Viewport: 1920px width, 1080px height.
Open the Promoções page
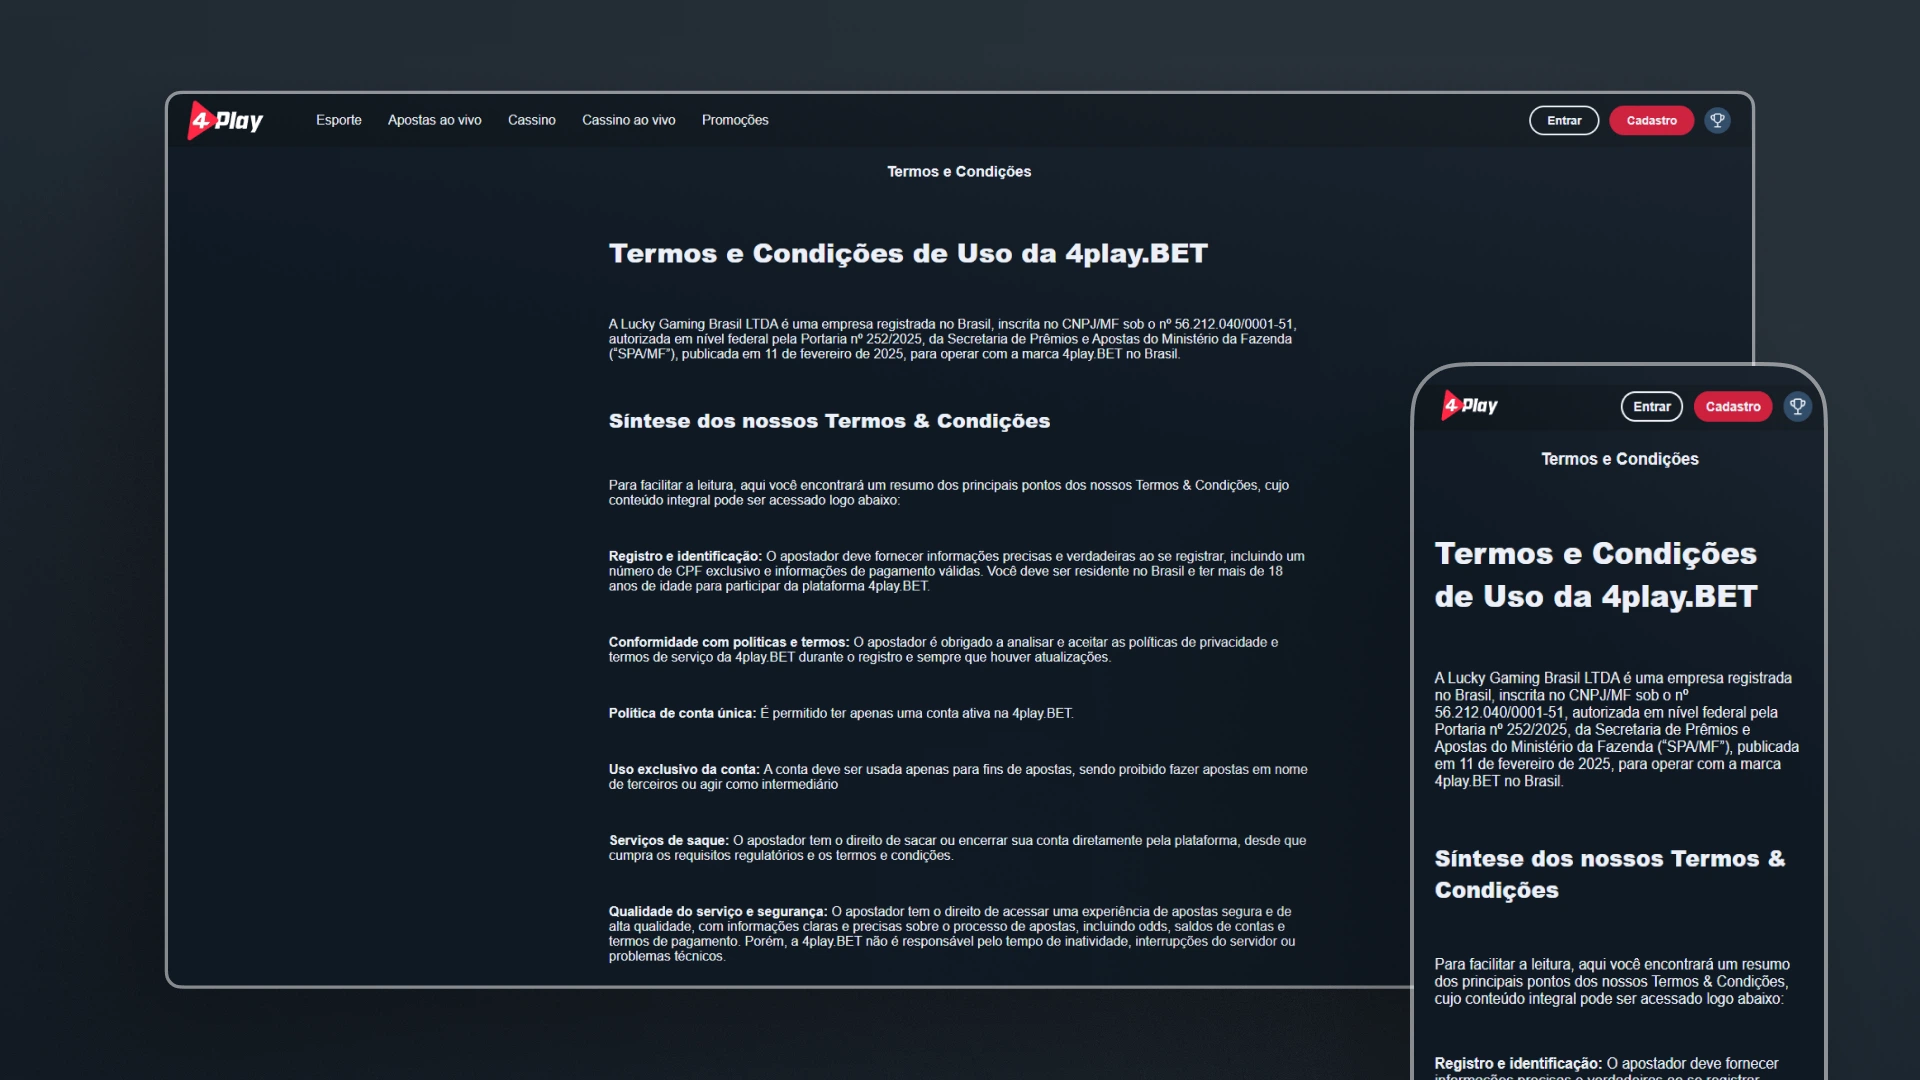[734, 120]
